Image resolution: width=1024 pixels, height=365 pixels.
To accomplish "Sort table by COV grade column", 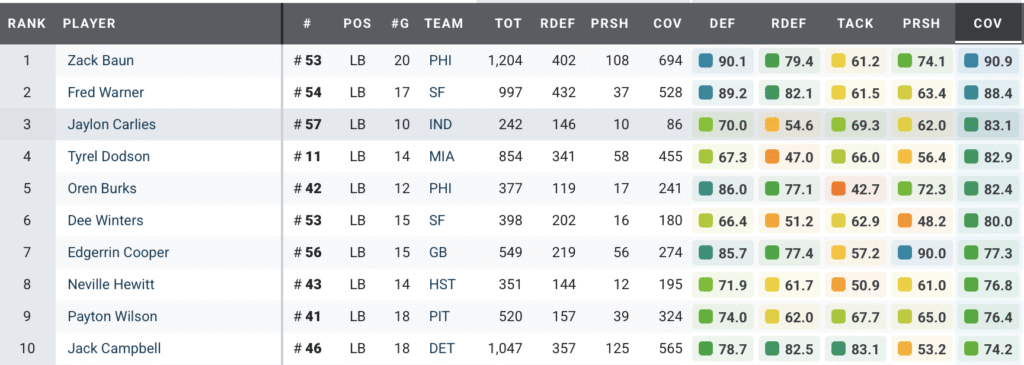I will pyautogui.click(x=987, y=24).
